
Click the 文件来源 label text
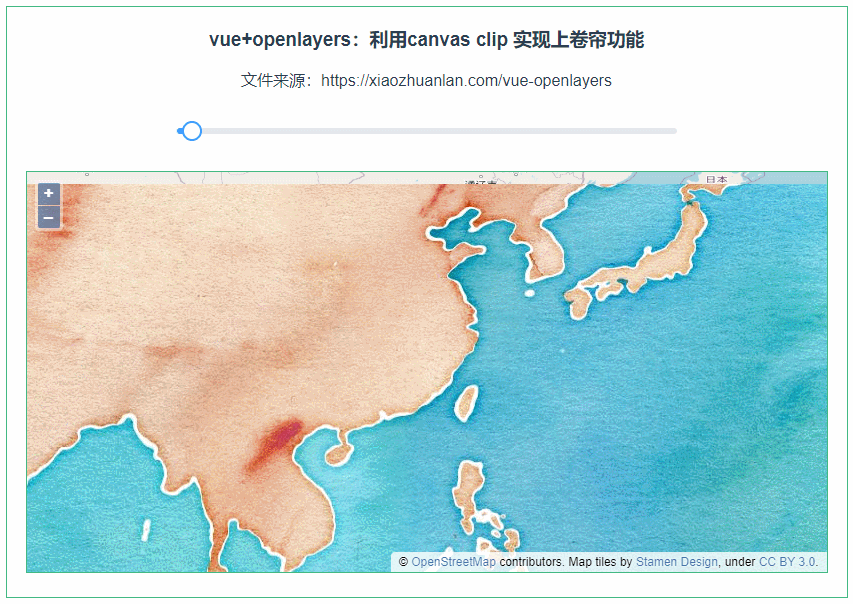click(x=273, y=81)
